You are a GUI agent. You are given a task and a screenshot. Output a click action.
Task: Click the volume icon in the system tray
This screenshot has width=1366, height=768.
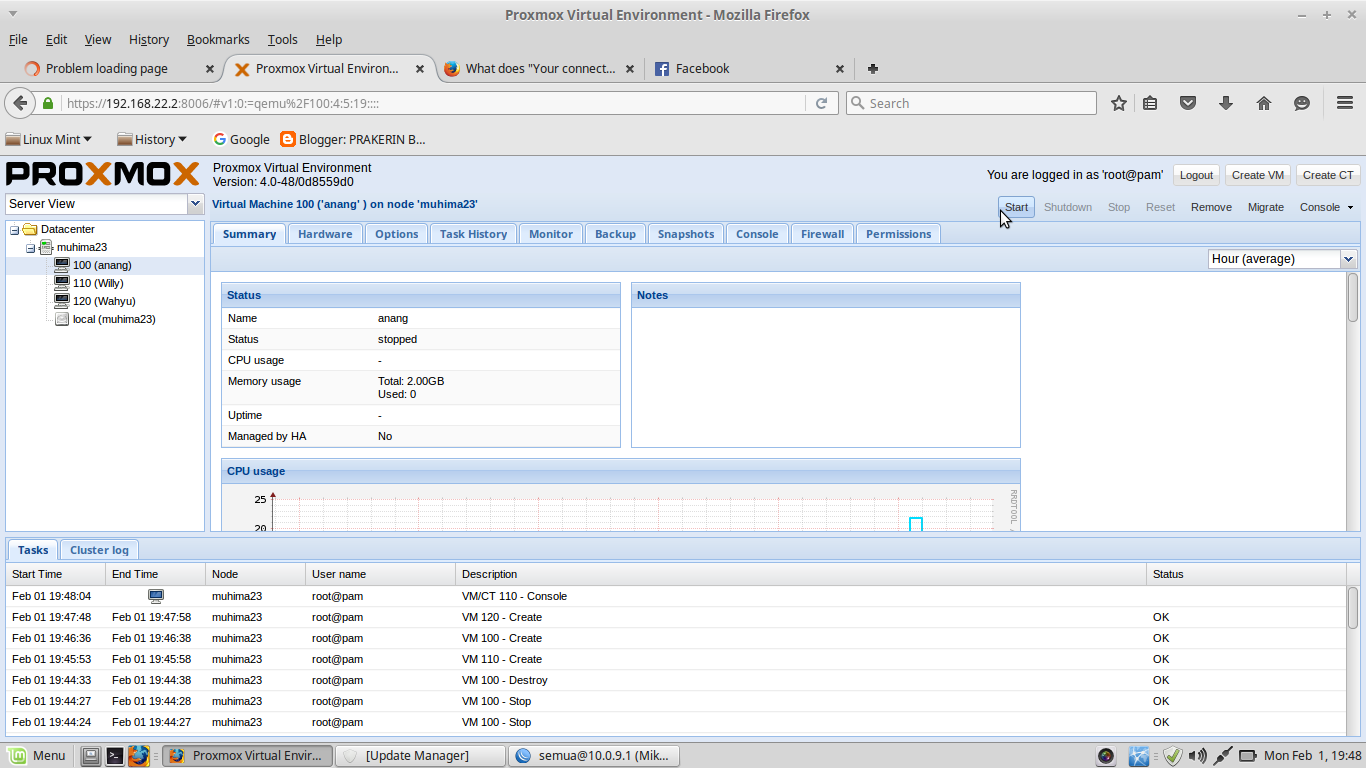1196,755
